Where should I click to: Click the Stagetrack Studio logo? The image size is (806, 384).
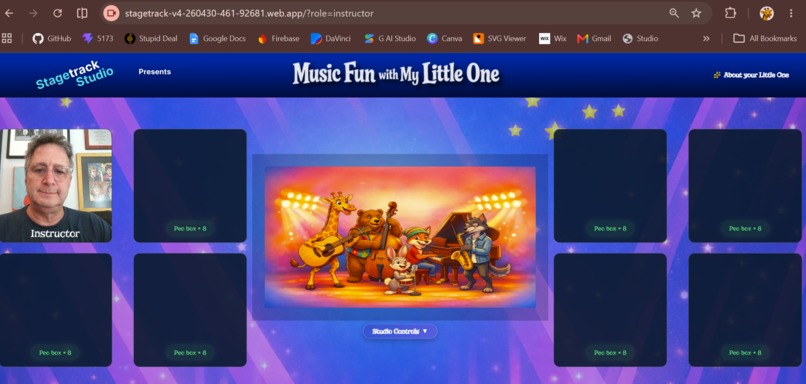tap(75, 75)
